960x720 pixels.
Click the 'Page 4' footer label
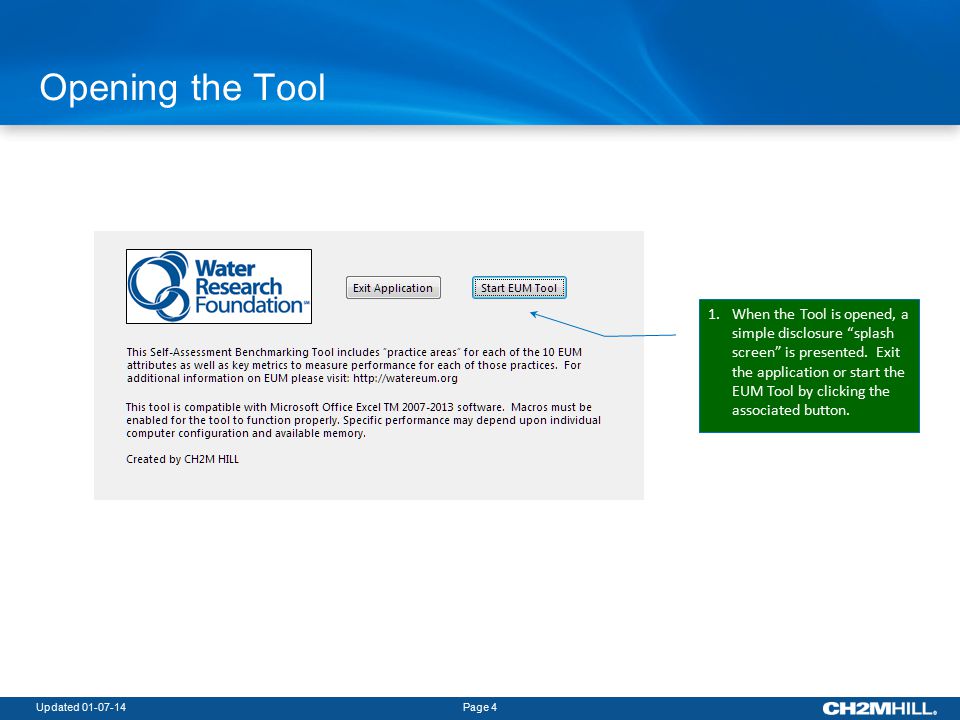point(480,707)
